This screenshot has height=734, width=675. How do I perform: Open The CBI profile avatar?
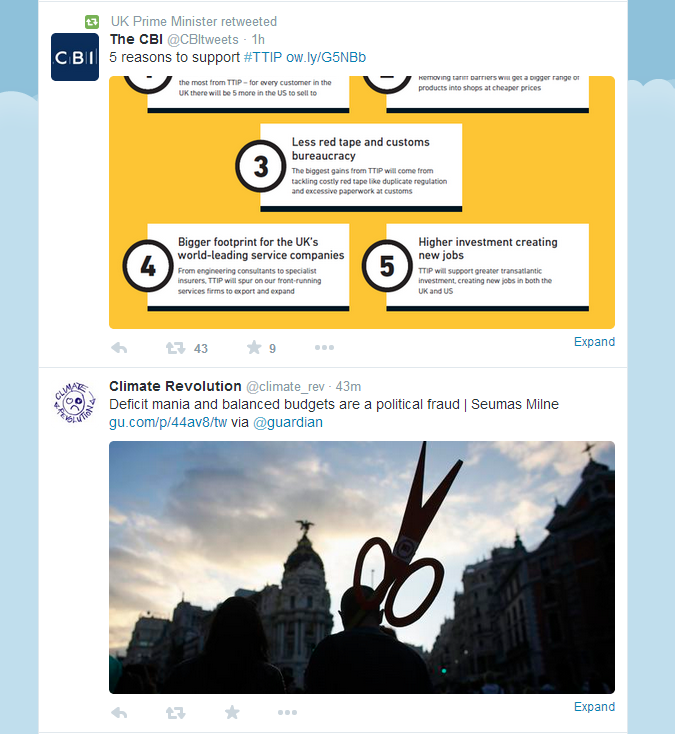[x=75, y=57]
